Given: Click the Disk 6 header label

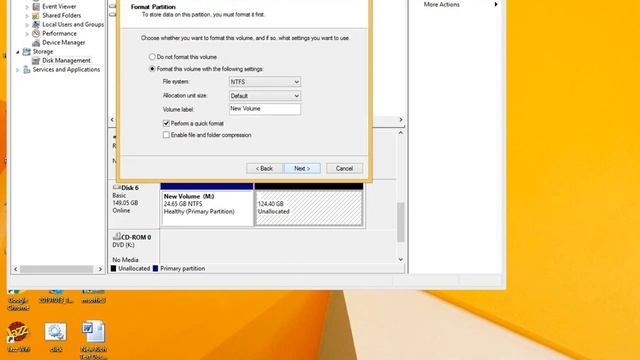Looking at the screenshot, I should 130,188.
